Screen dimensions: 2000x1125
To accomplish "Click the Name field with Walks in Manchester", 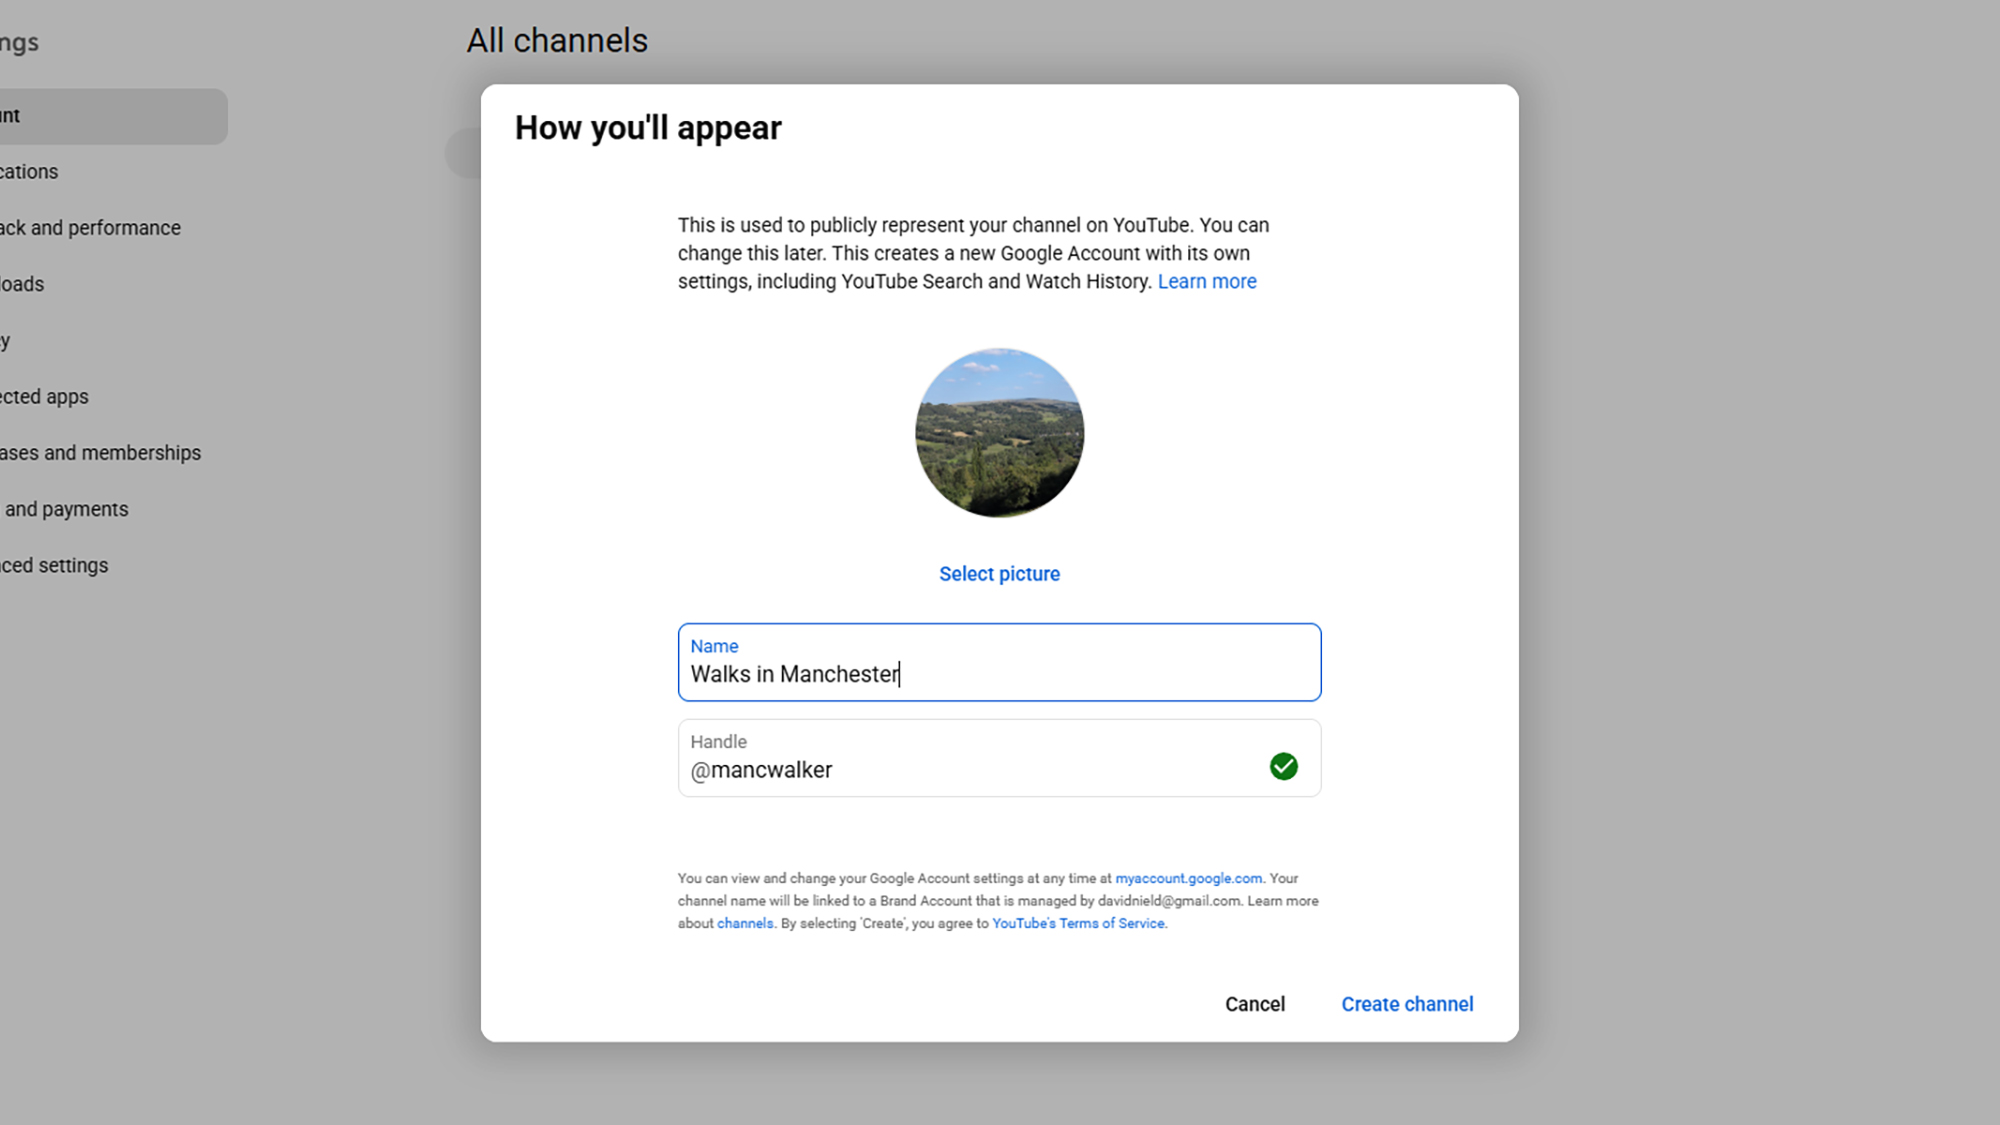I will [999, 662].
